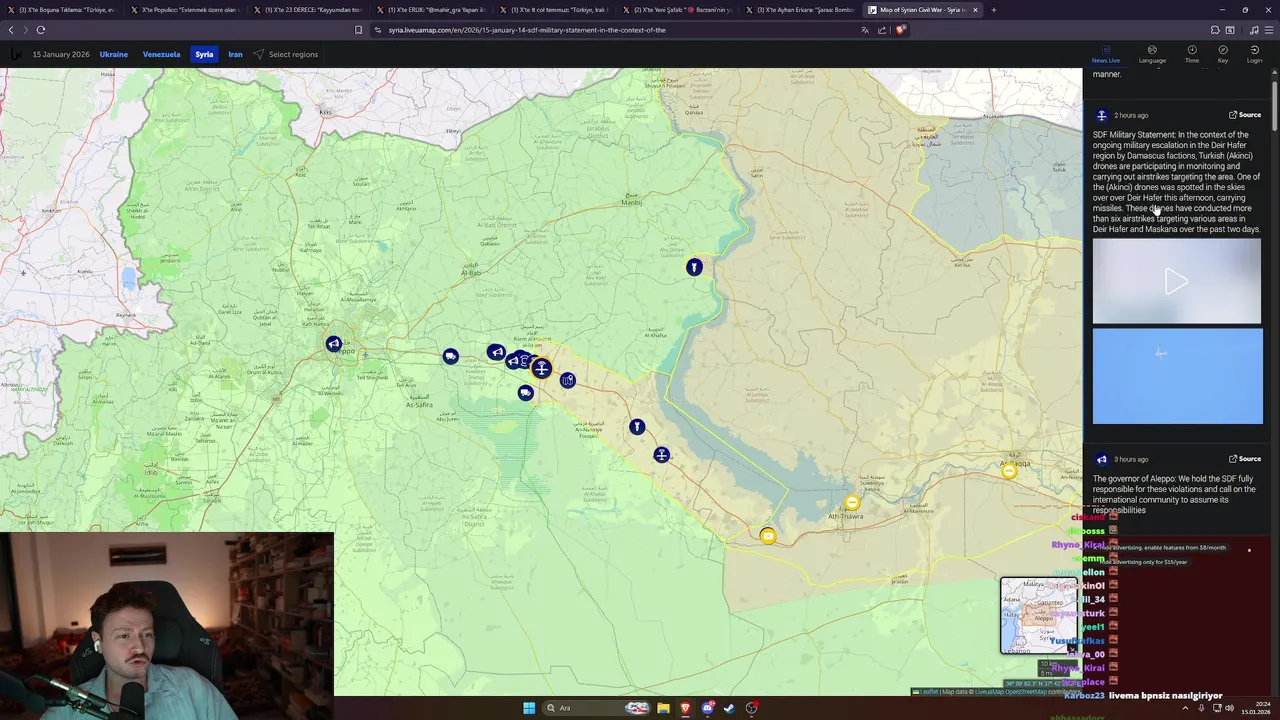Play the video in the SDF statement post
The width and height of the screenshot is (1280, 720).
[x=1177, y=282]
